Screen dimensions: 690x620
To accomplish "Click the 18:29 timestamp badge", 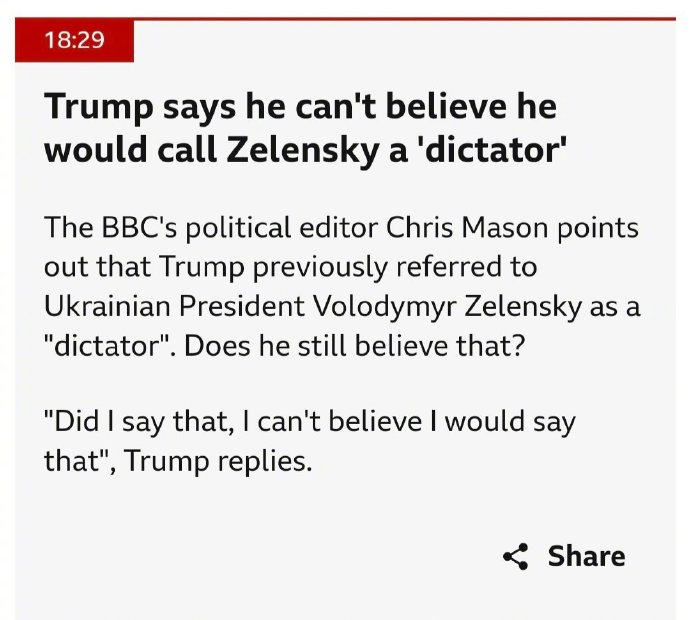I will coord(74,40).
